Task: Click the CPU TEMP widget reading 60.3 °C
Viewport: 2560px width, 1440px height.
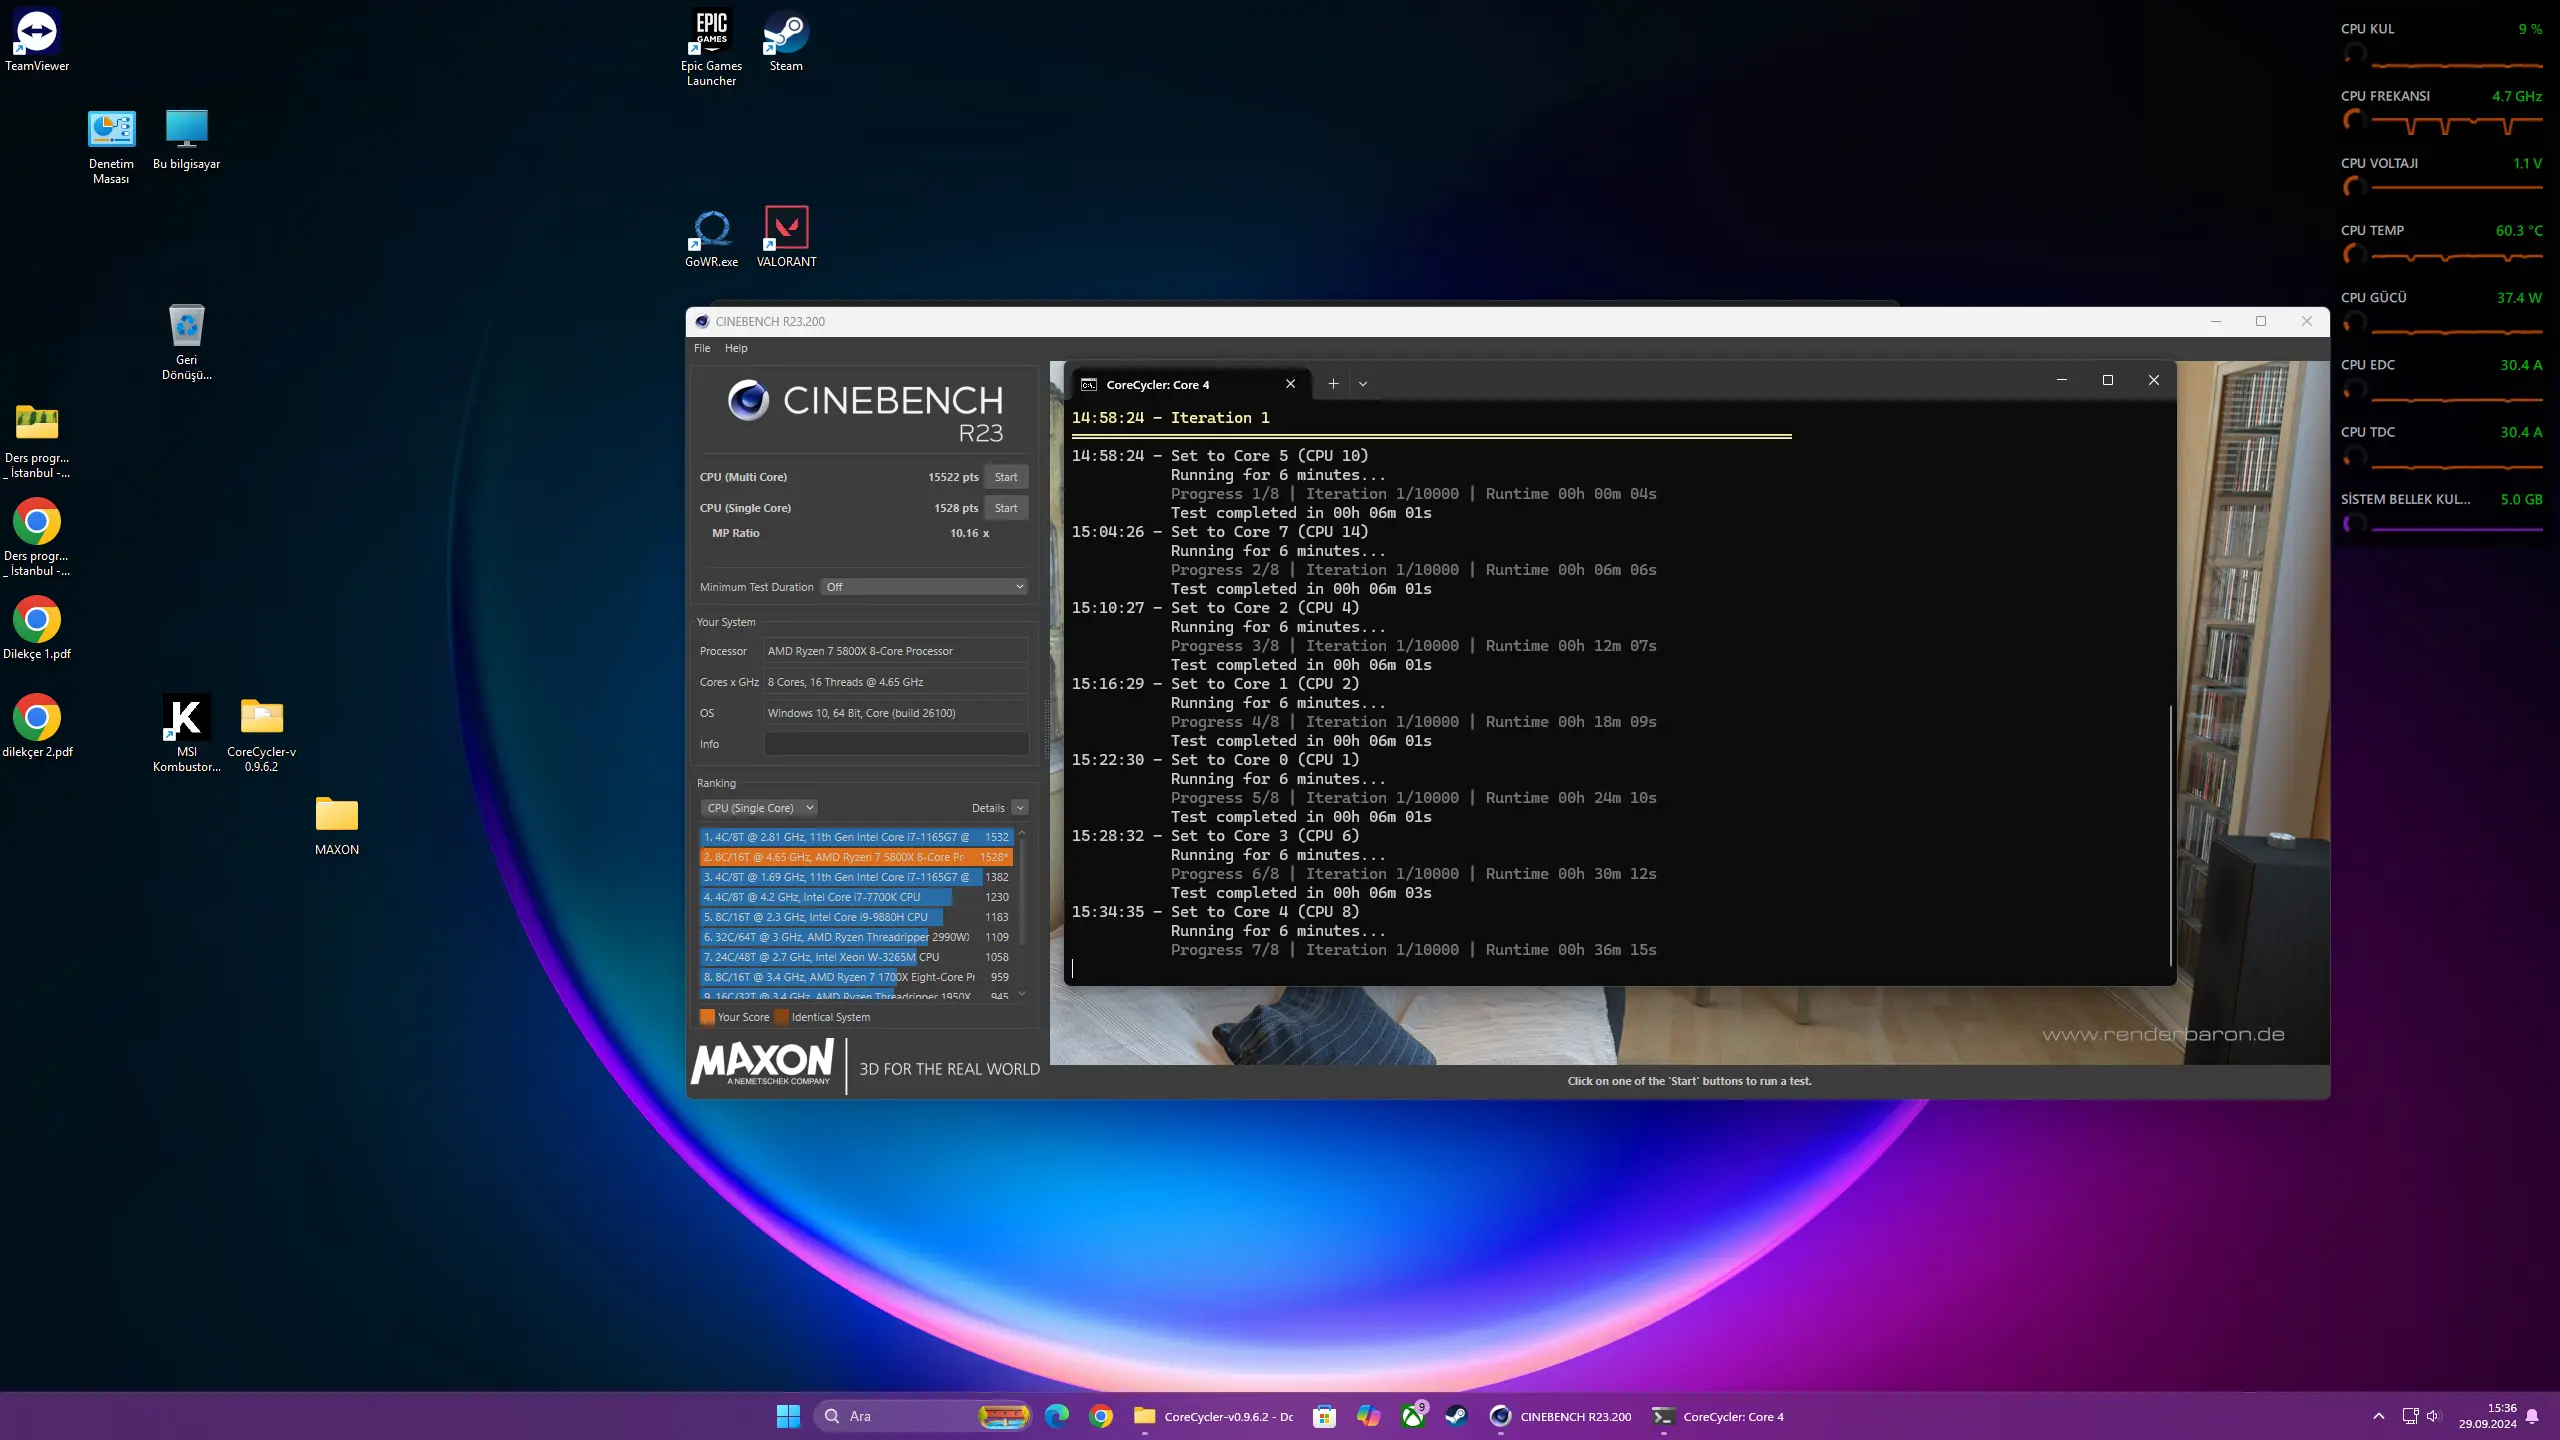Action: (2441, 243)
